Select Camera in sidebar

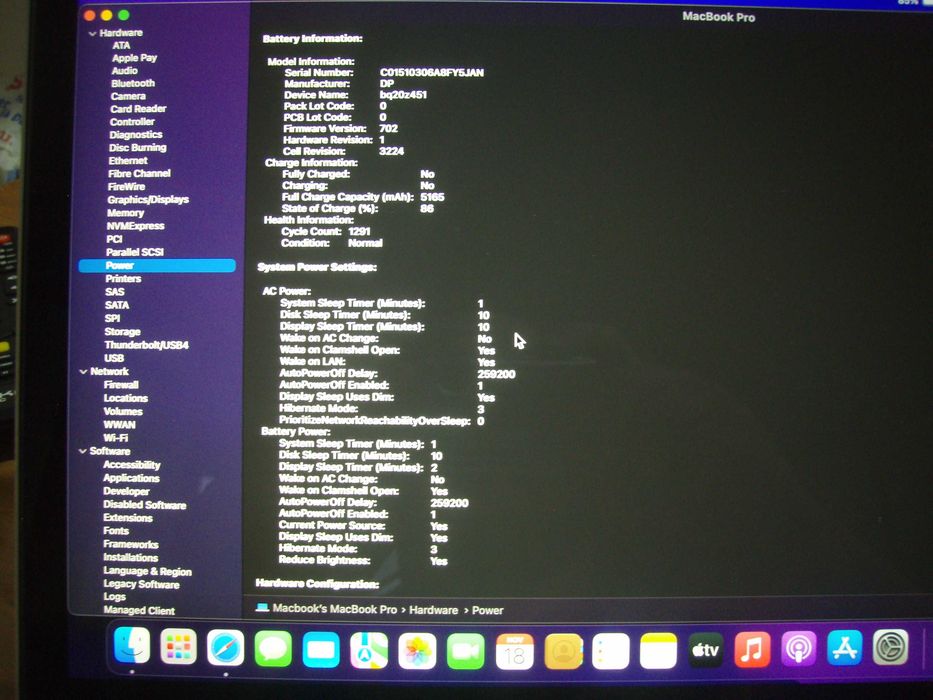(128, 96)
